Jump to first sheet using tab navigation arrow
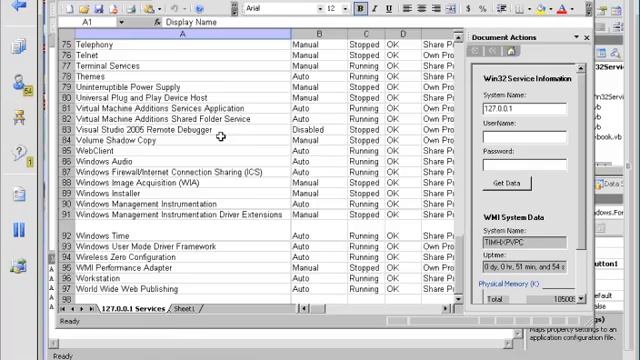 point(63,309)
